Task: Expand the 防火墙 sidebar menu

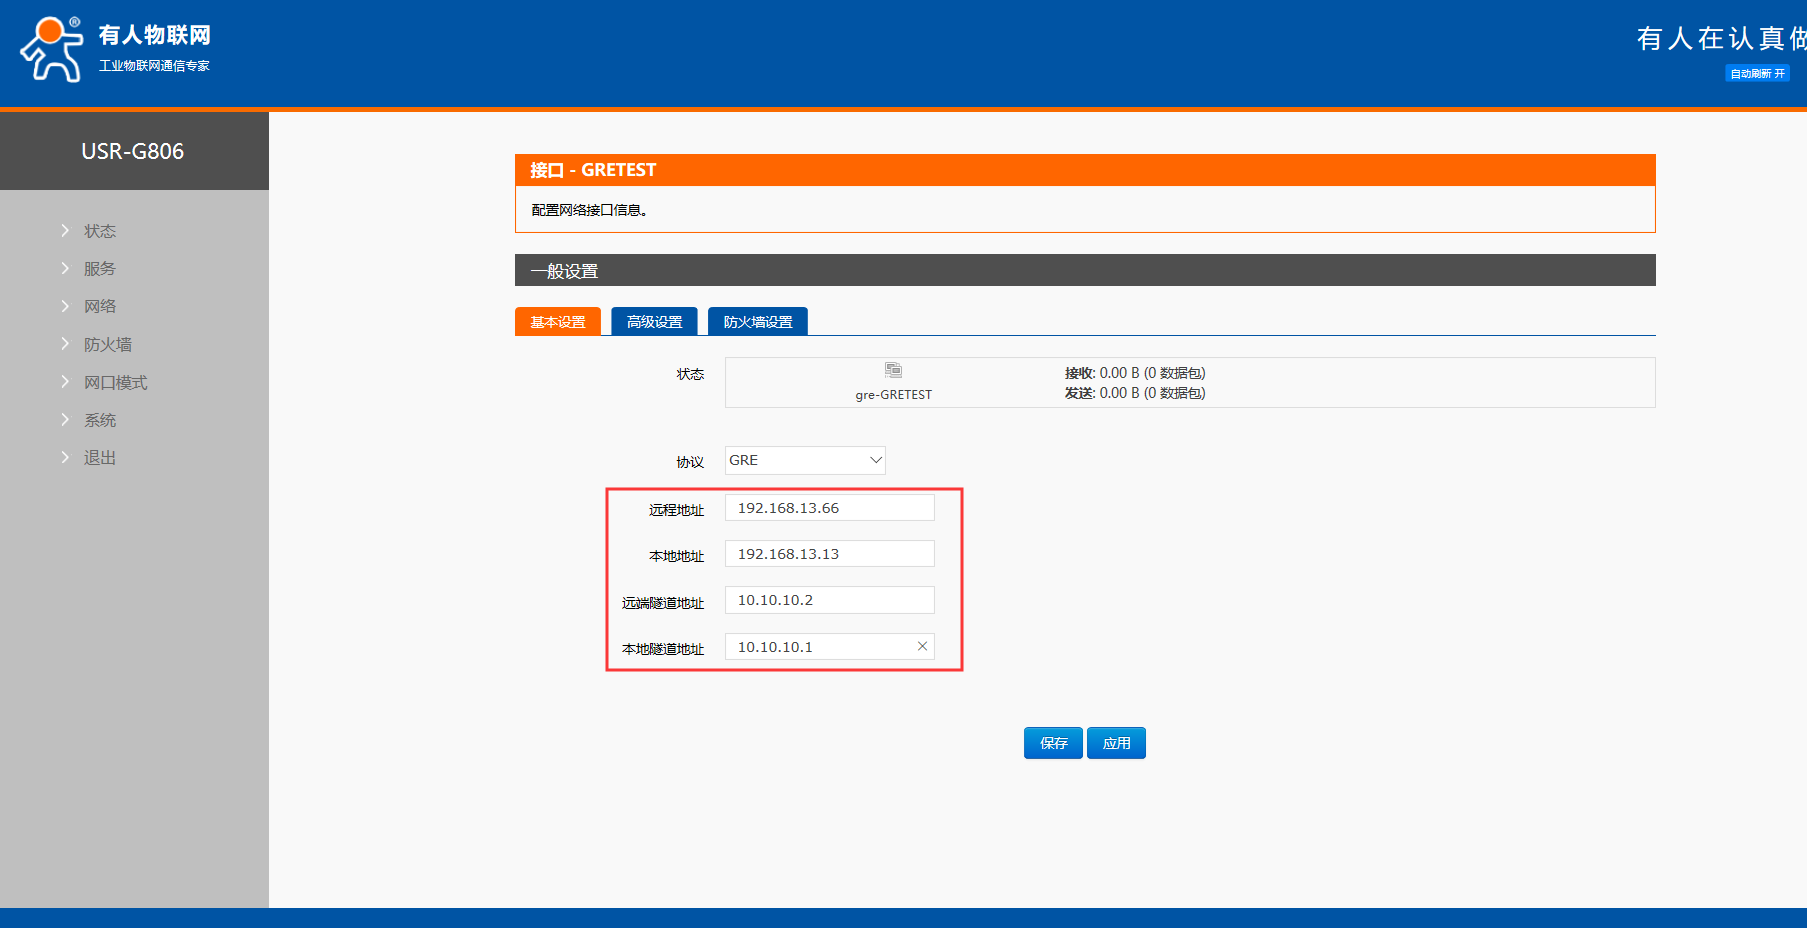Action: (107, 344)
